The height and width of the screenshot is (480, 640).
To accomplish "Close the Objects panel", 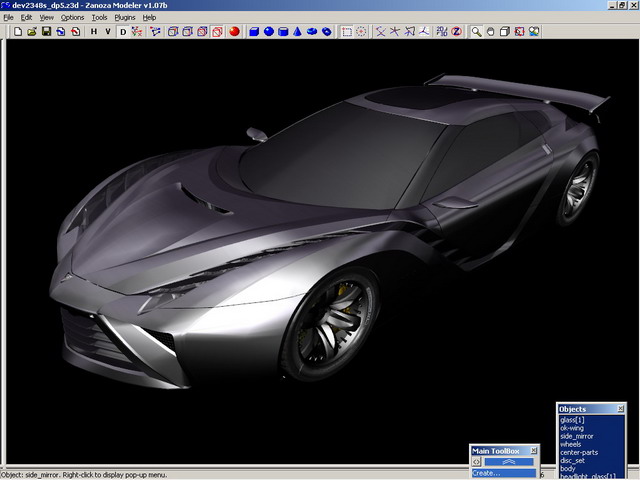I will [x=620, y=409].
